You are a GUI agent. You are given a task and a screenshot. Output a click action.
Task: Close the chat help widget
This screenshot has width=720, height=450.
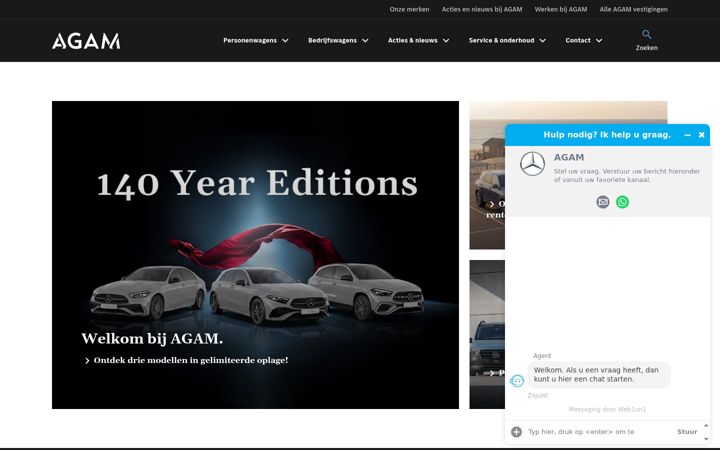702,135
